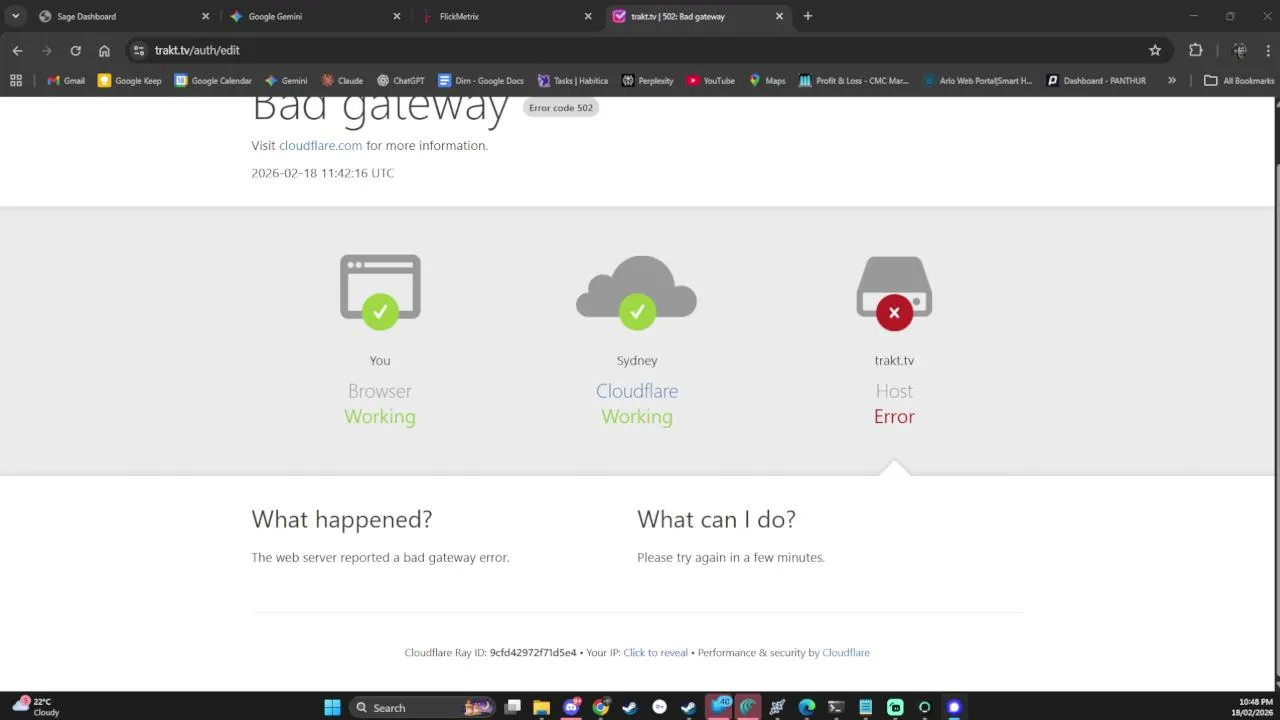Open the Google Calendar bookmark
The width and height of the screenshot is (1280, 720).
[213, 80]
